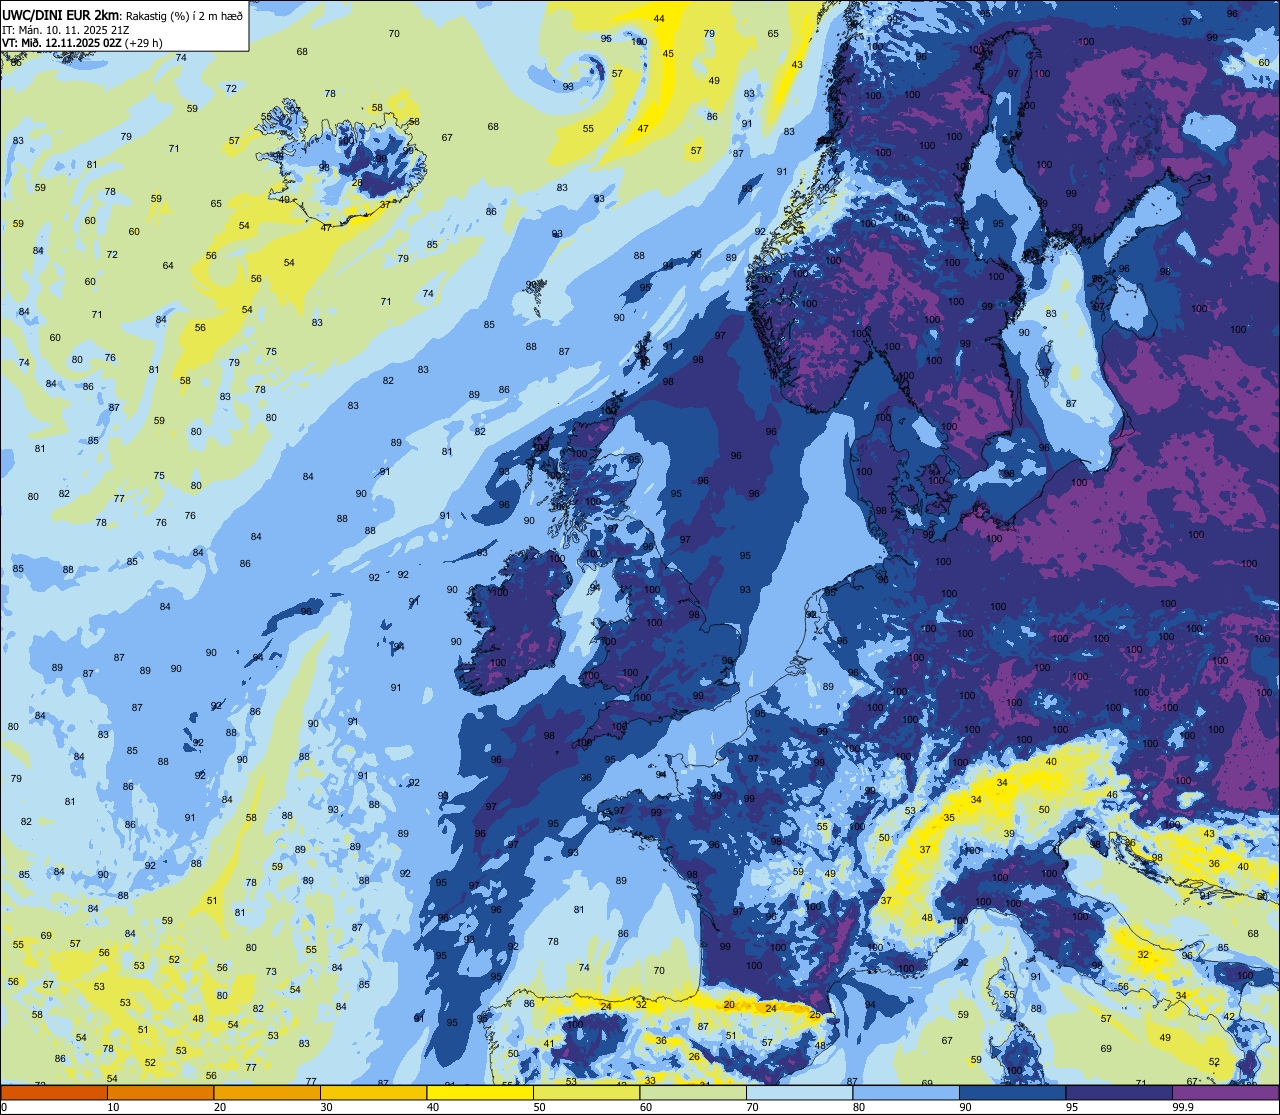1280x1115 pixels.
Task: Click the '44' humidity value at the top
Action: [x=659, y=19]
